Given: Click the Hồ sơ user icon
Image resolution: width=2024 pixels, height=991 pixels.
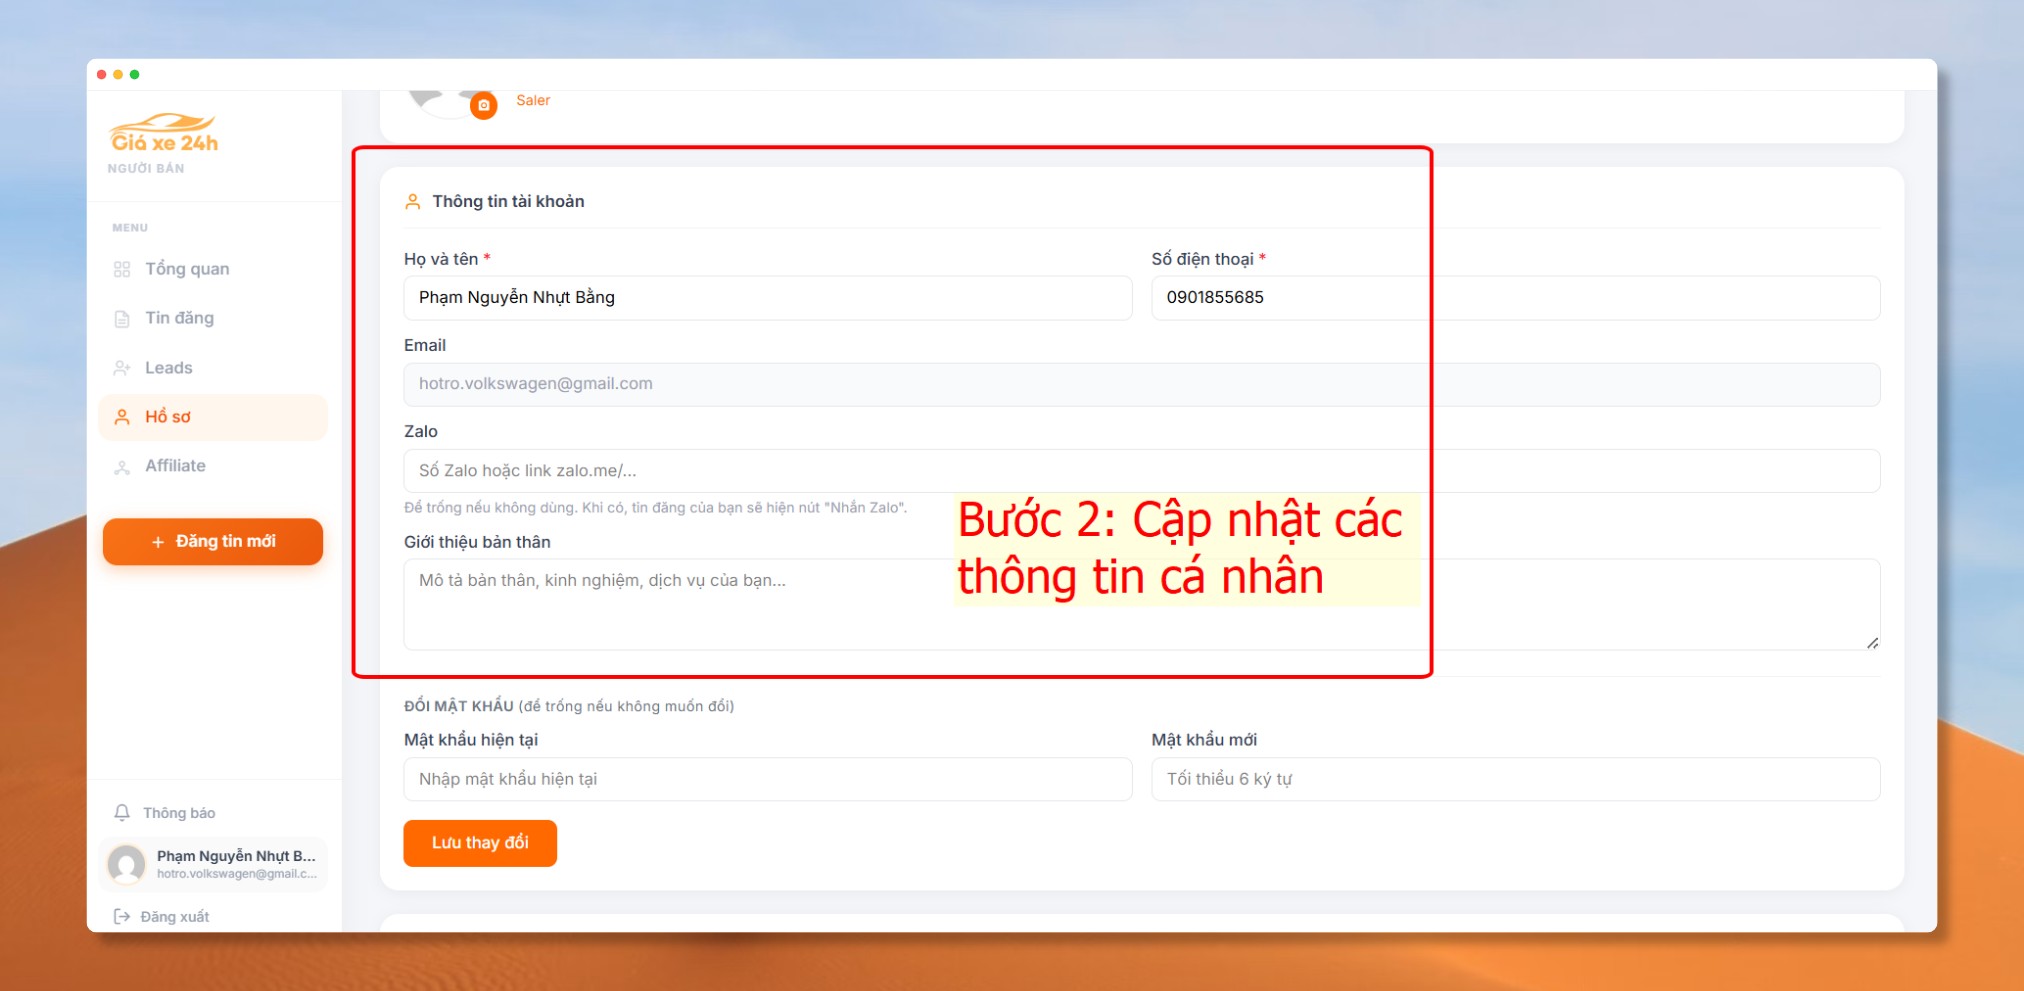Looking at the screenshot, I should pyautogui.click(x=122, y=417).
